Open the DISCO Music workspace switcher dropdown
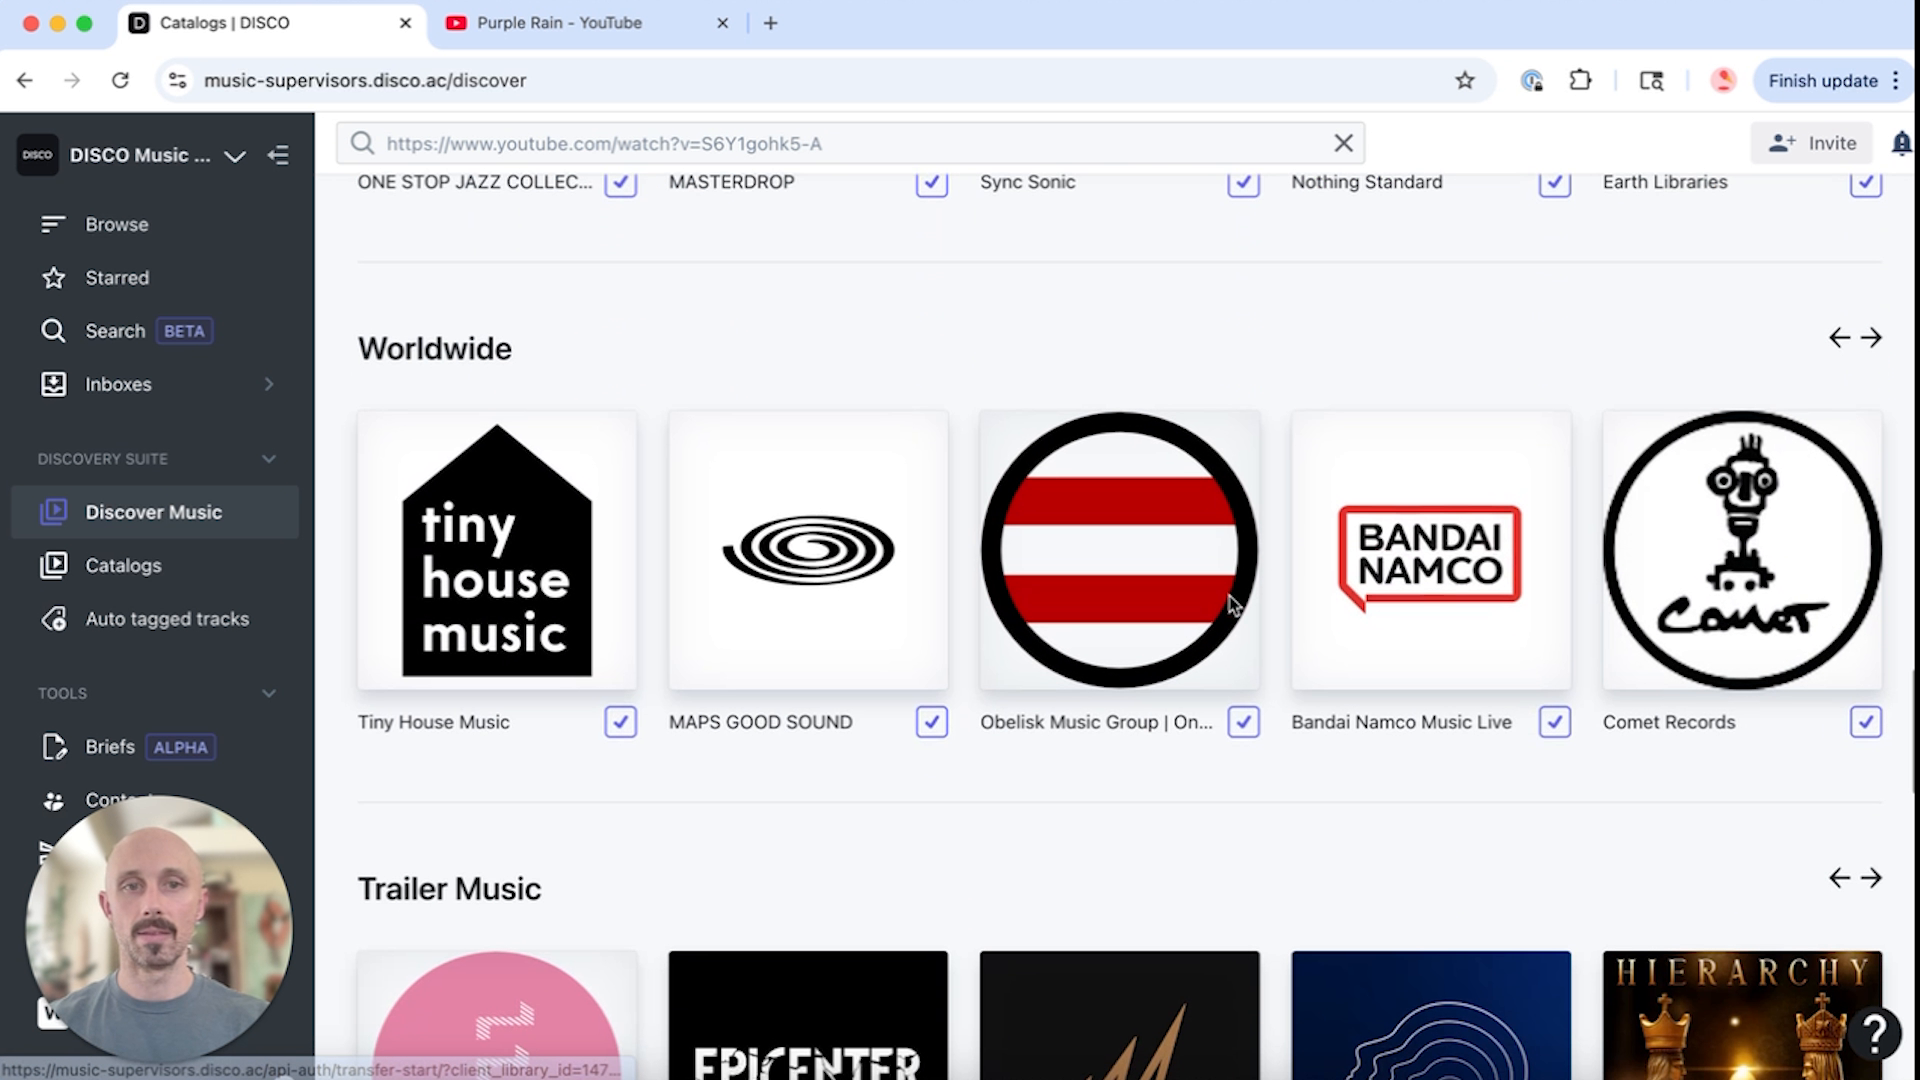The width and height of the screenshot is (1920, 1080). click(235, 156)
